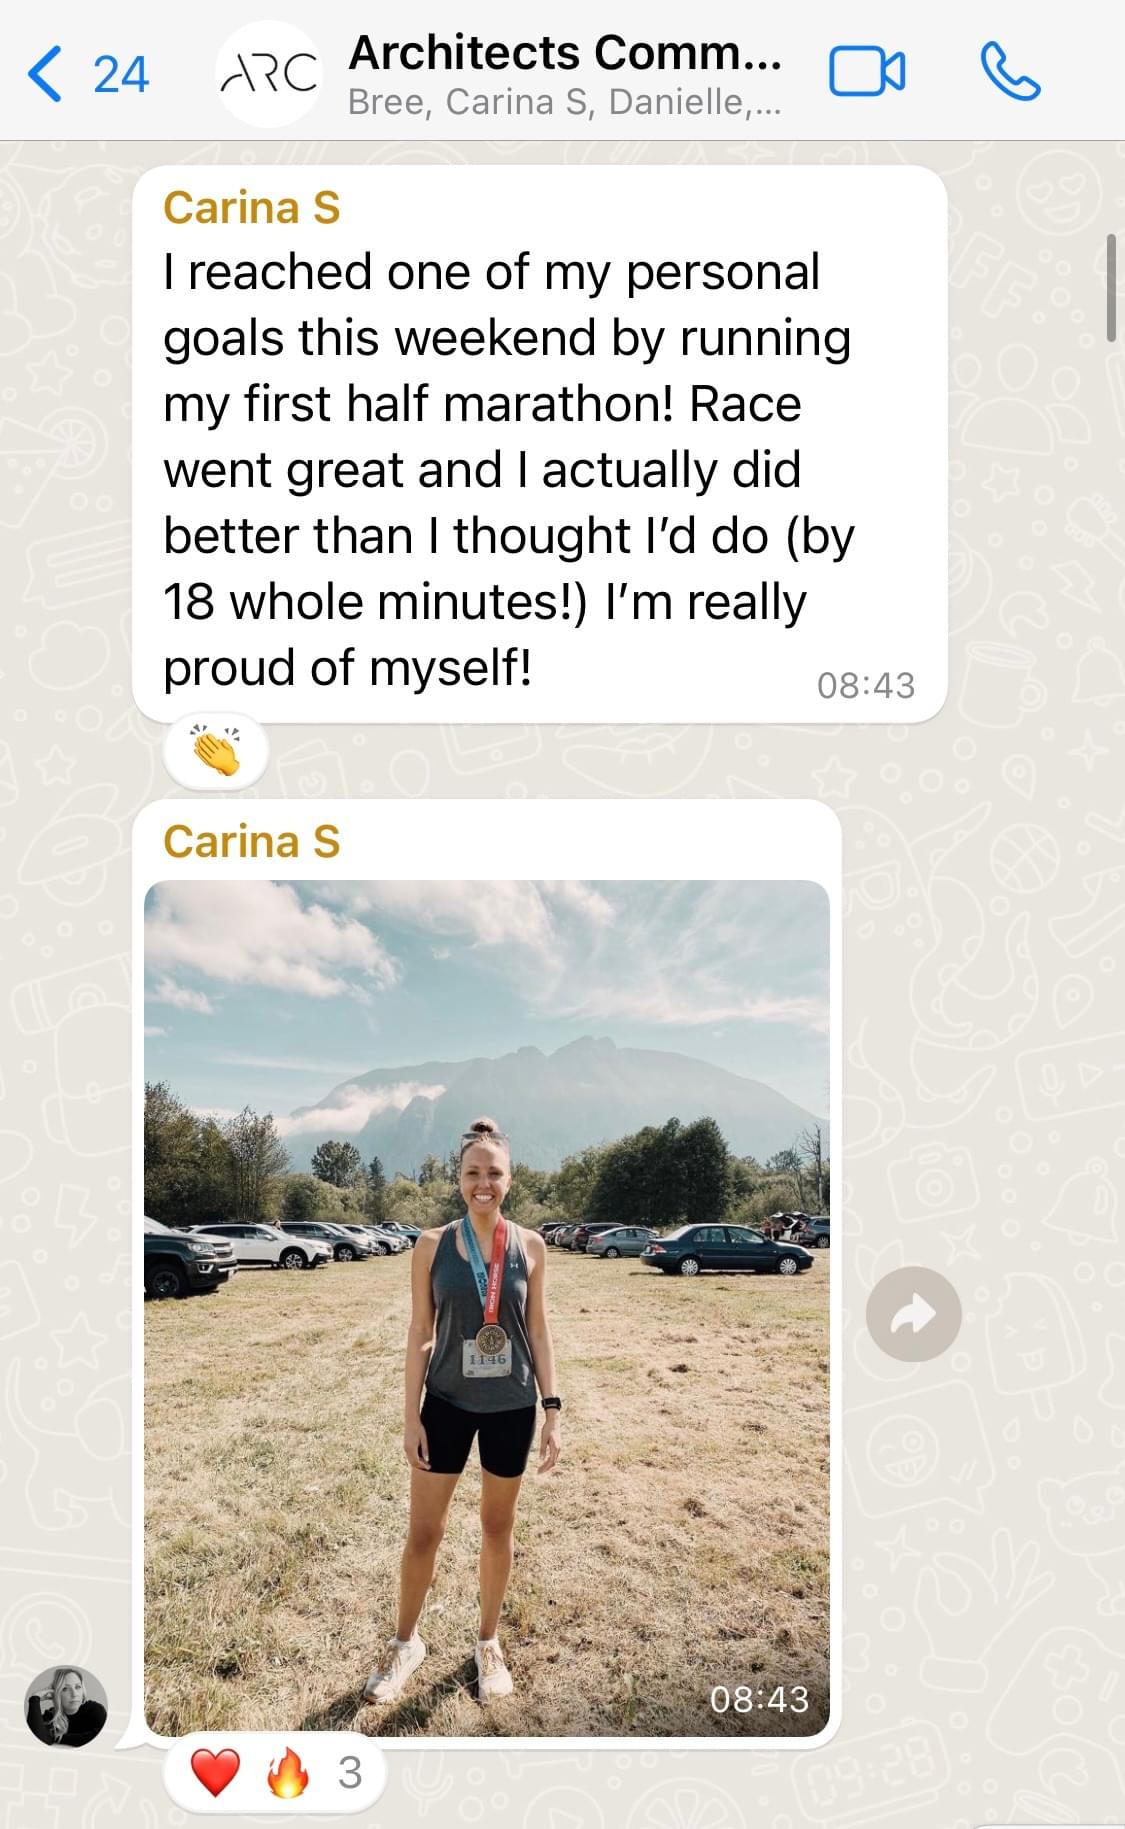View group members list Bree, Carina S, Danielle
Viewport: 1125px width, 1829px height.
(x=564, y=102)
